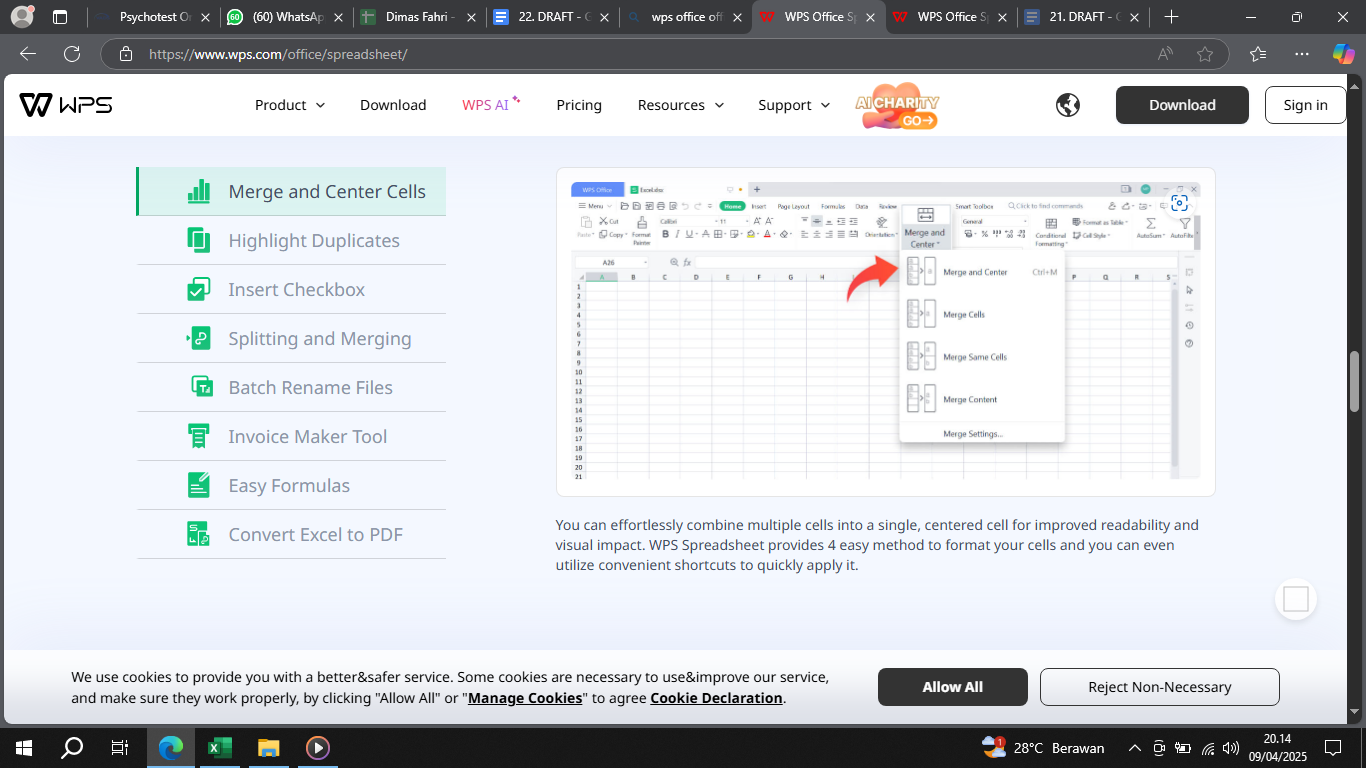Click inside the browser address bar
Image resolution: width=1366 pixels, height=768 pixels.
(x=400, y=54)
